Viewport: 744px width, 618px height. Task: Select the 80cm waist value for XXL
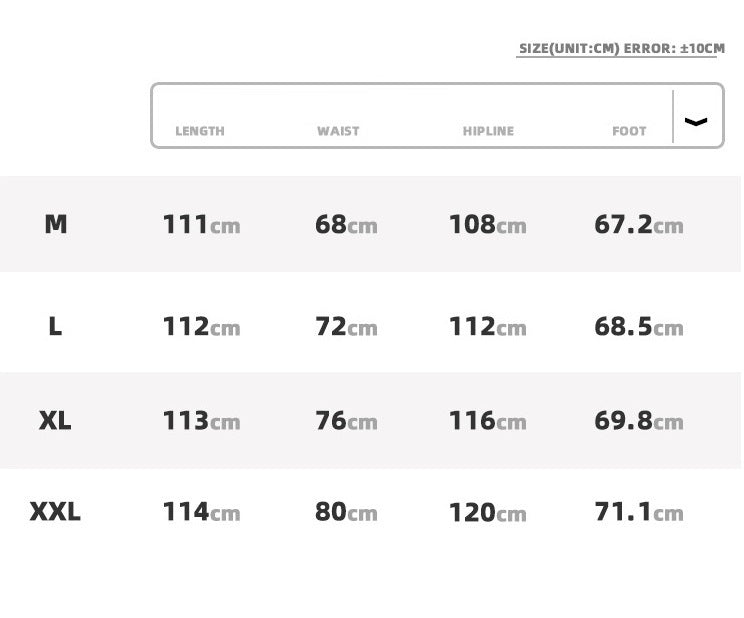(x=346, y=513)
